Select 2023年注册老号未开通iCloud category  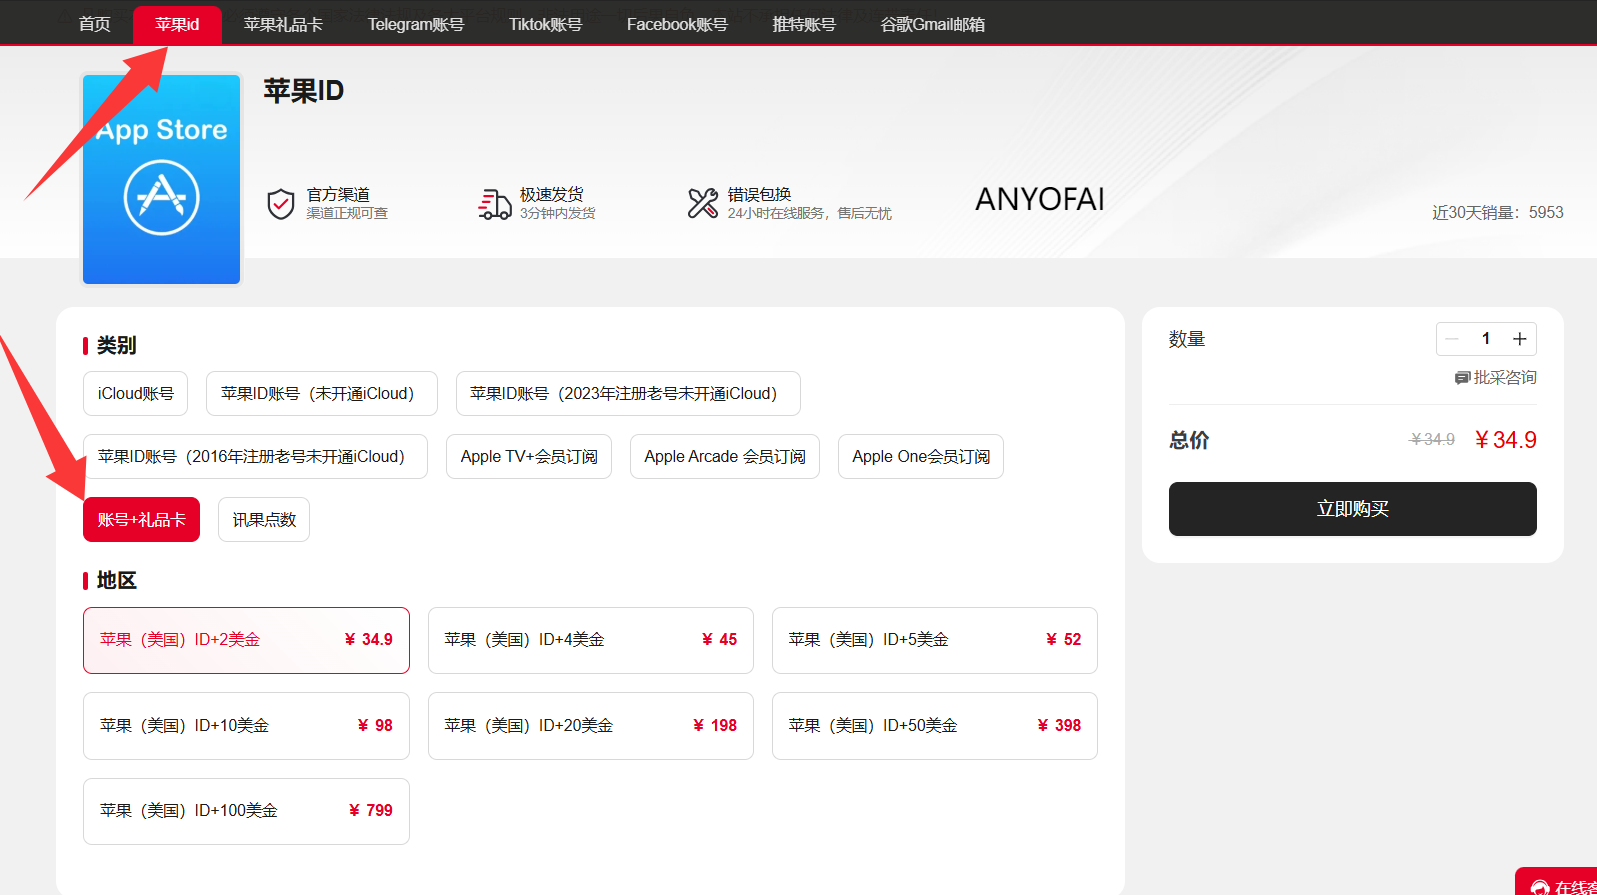[628, 393]
